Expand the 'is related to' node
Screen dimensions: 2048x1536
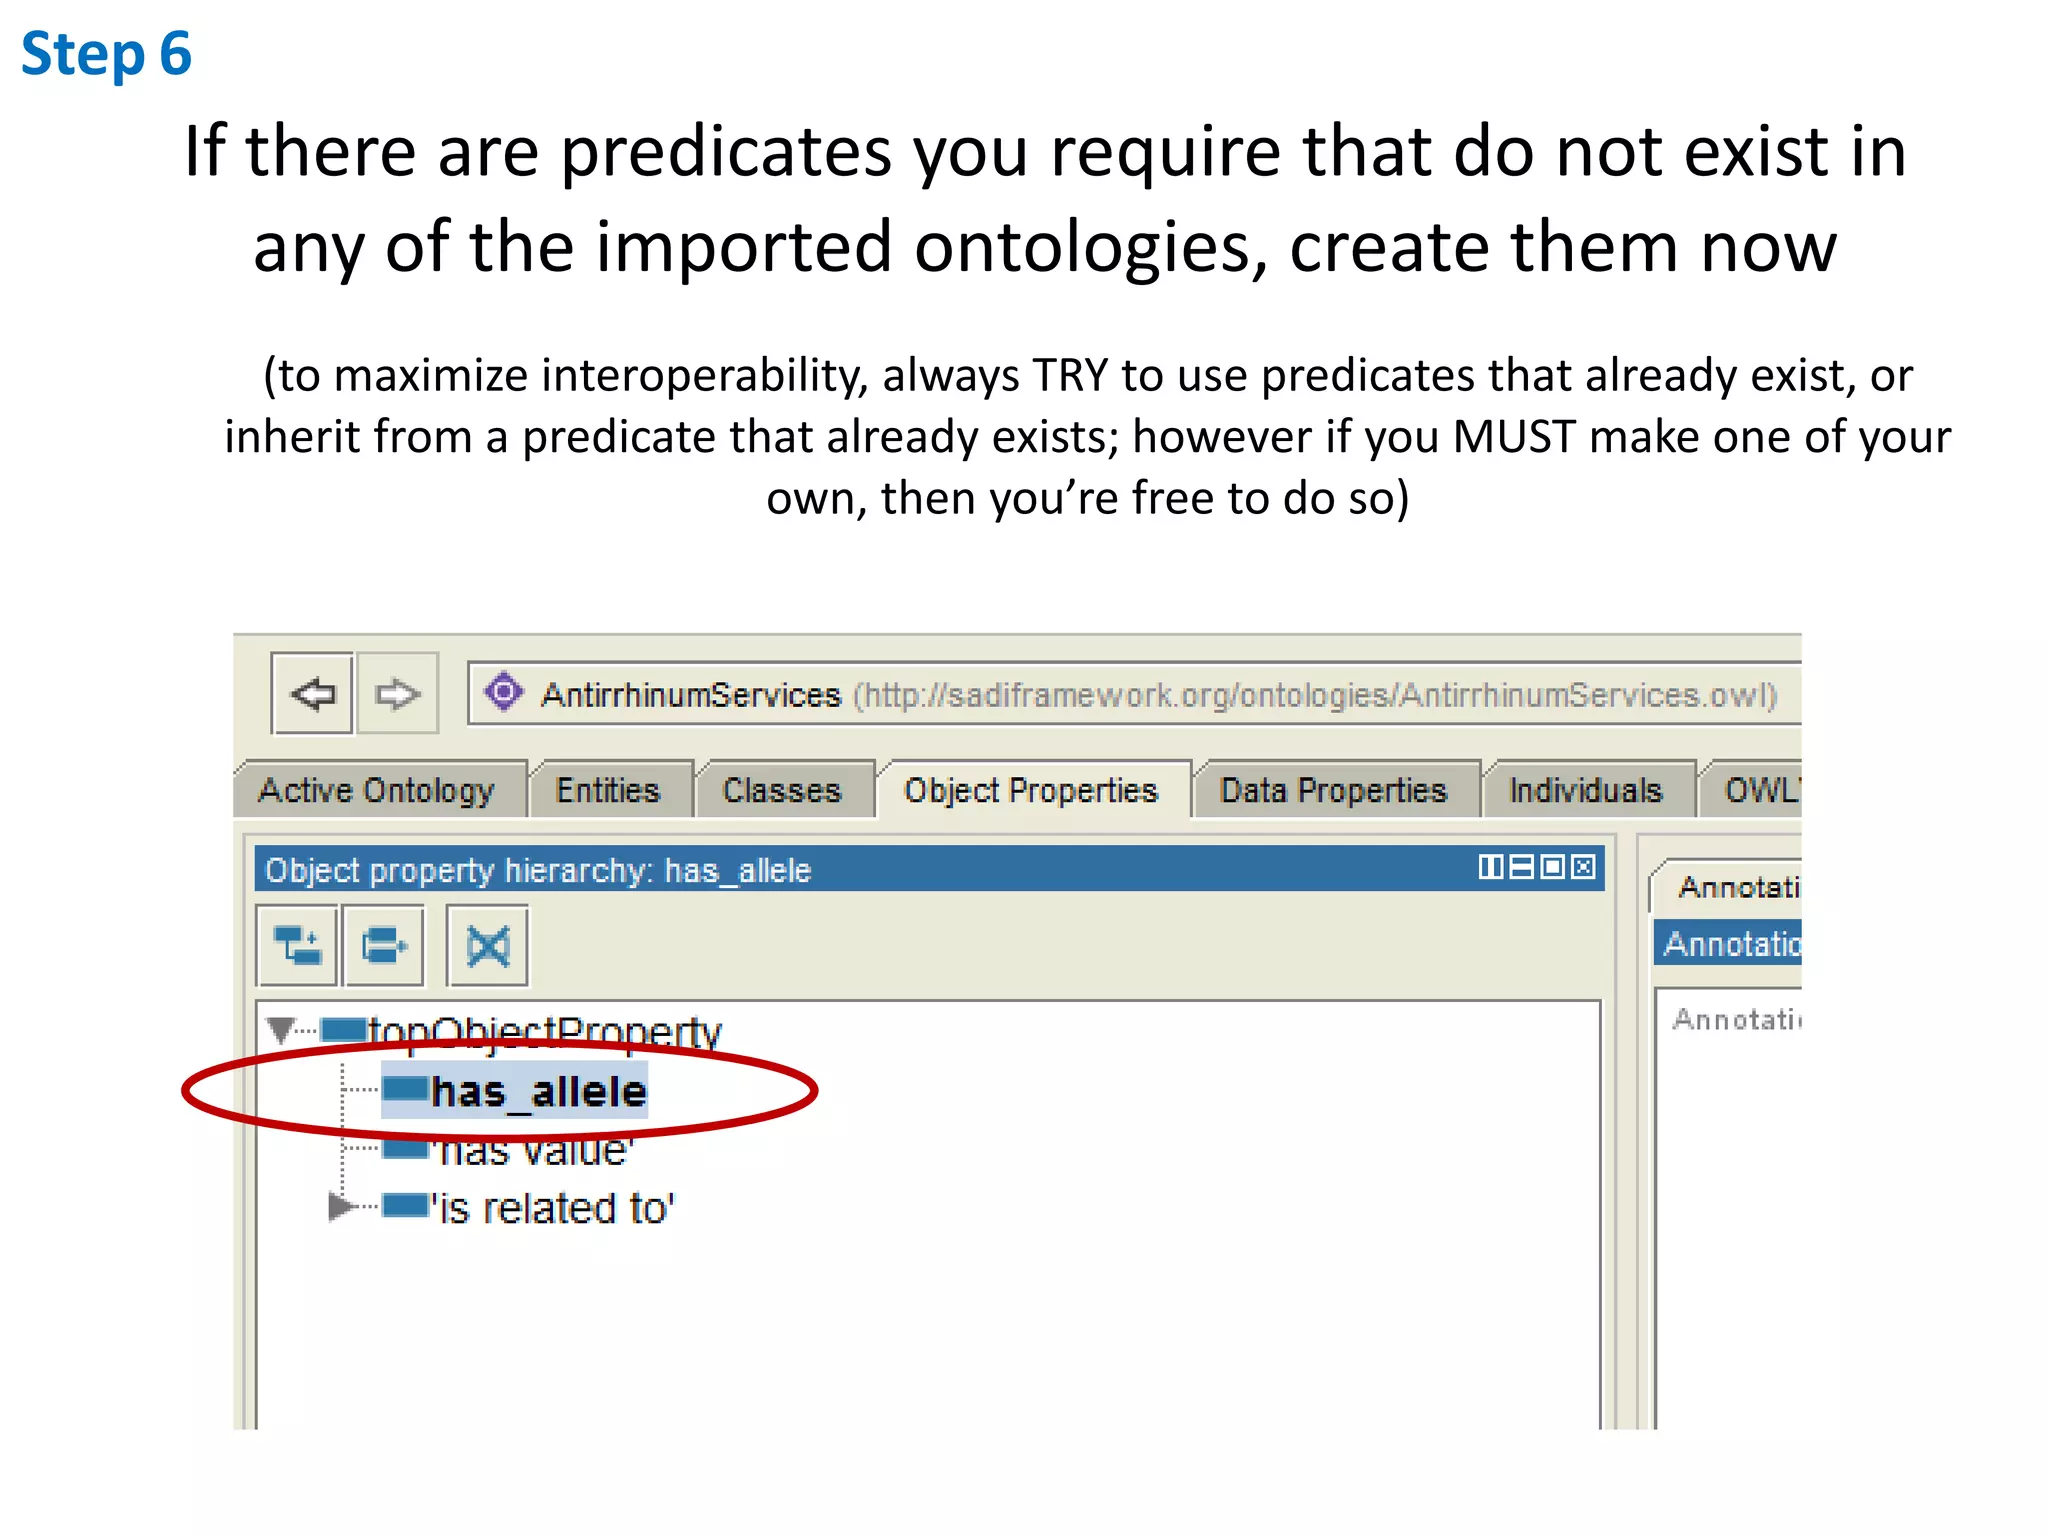coord(342,1206)
